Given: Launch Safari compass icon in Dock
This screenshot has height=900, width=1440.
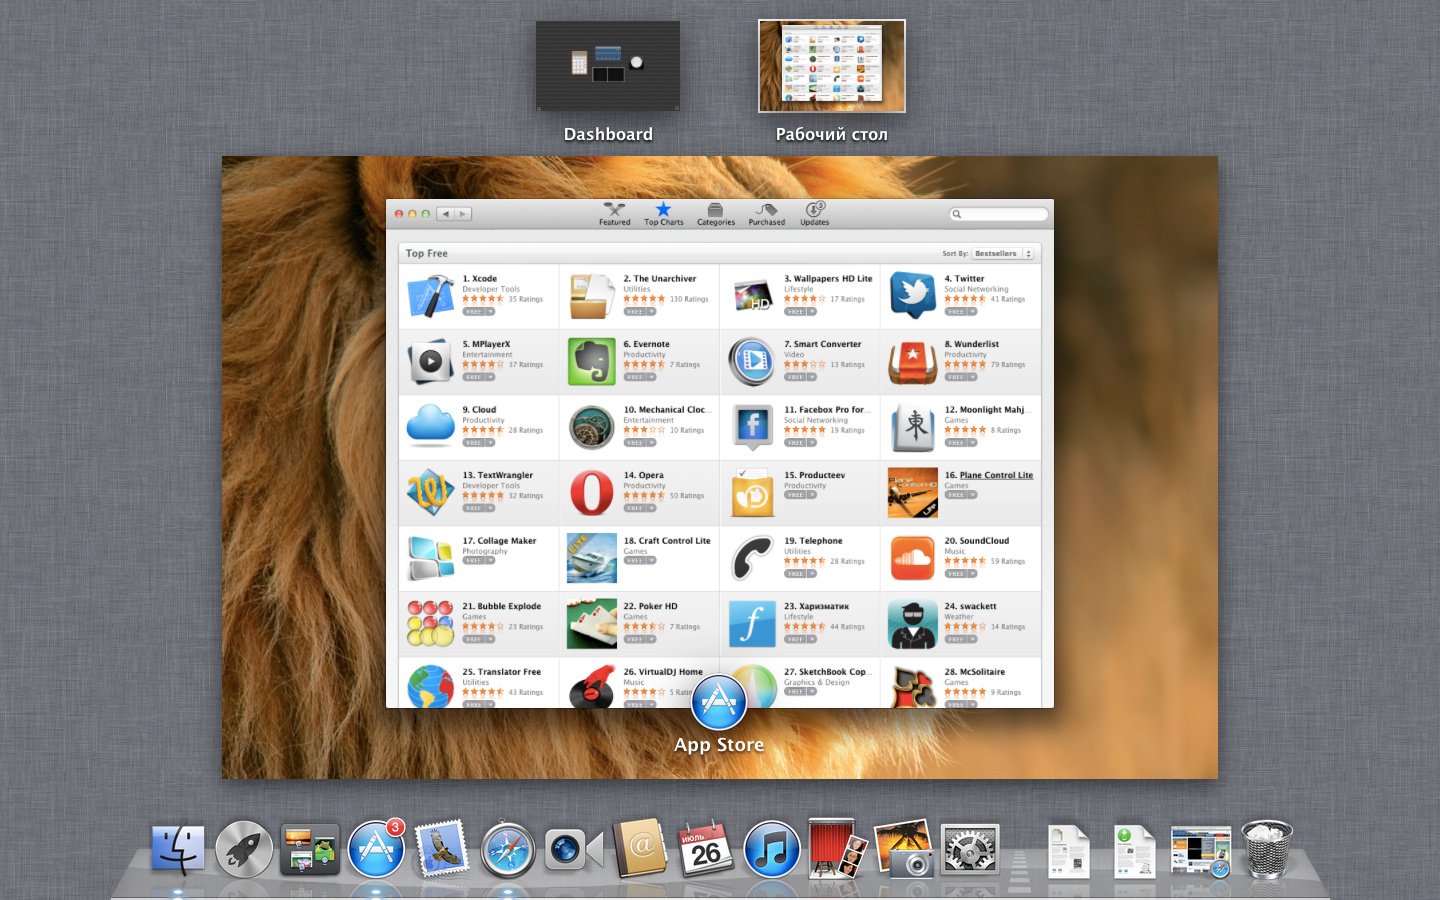Looking at the screenshot, I should [x=507, y=850].
